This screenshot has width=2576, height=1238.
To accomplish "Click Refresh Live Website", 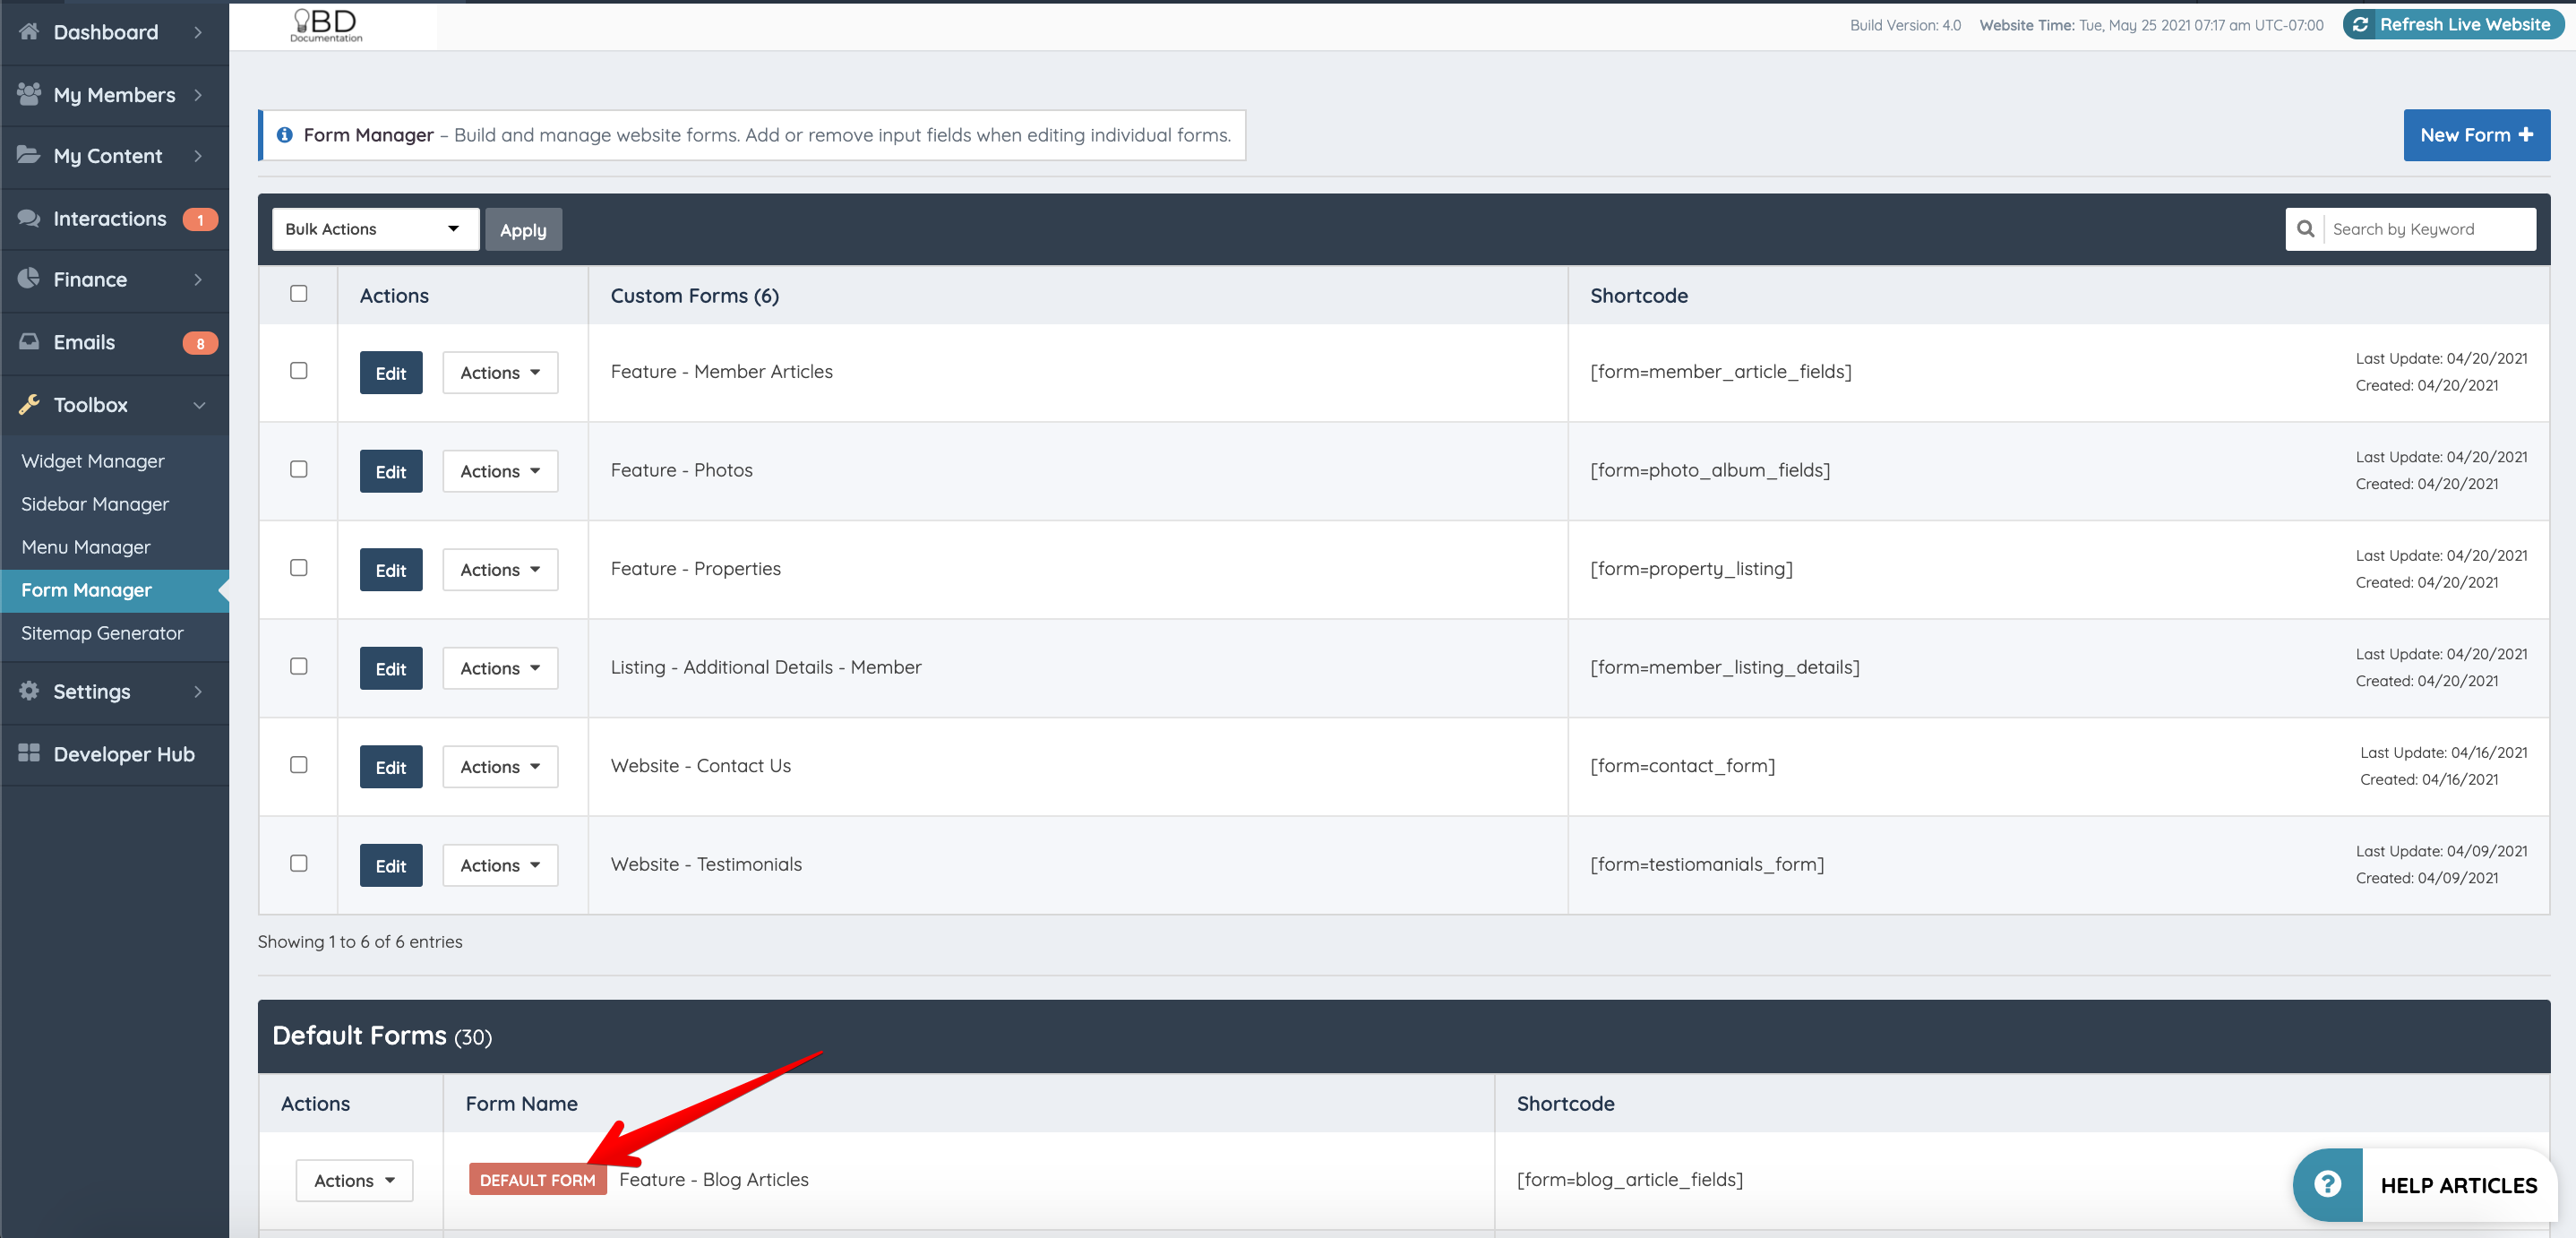I will coord(2452,24).
